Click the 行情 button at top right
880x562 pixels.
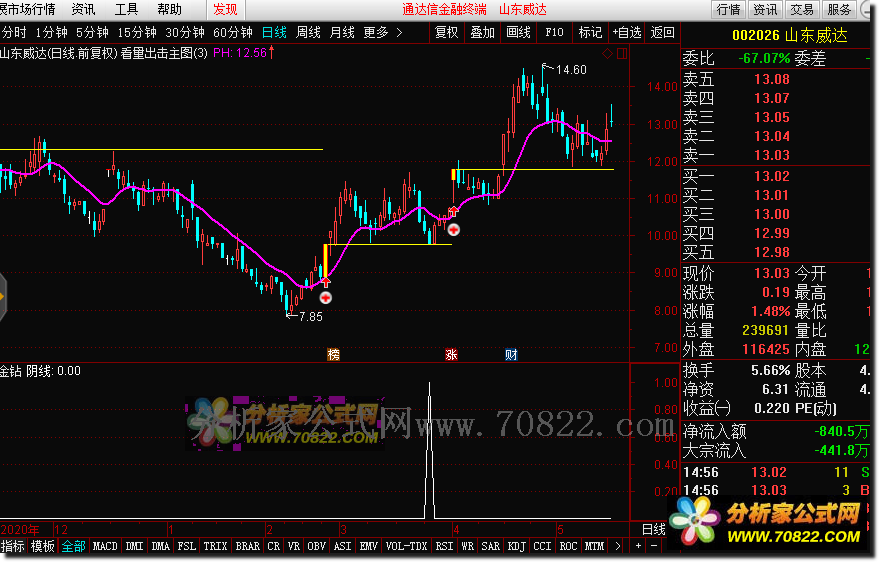coord(729,10)
